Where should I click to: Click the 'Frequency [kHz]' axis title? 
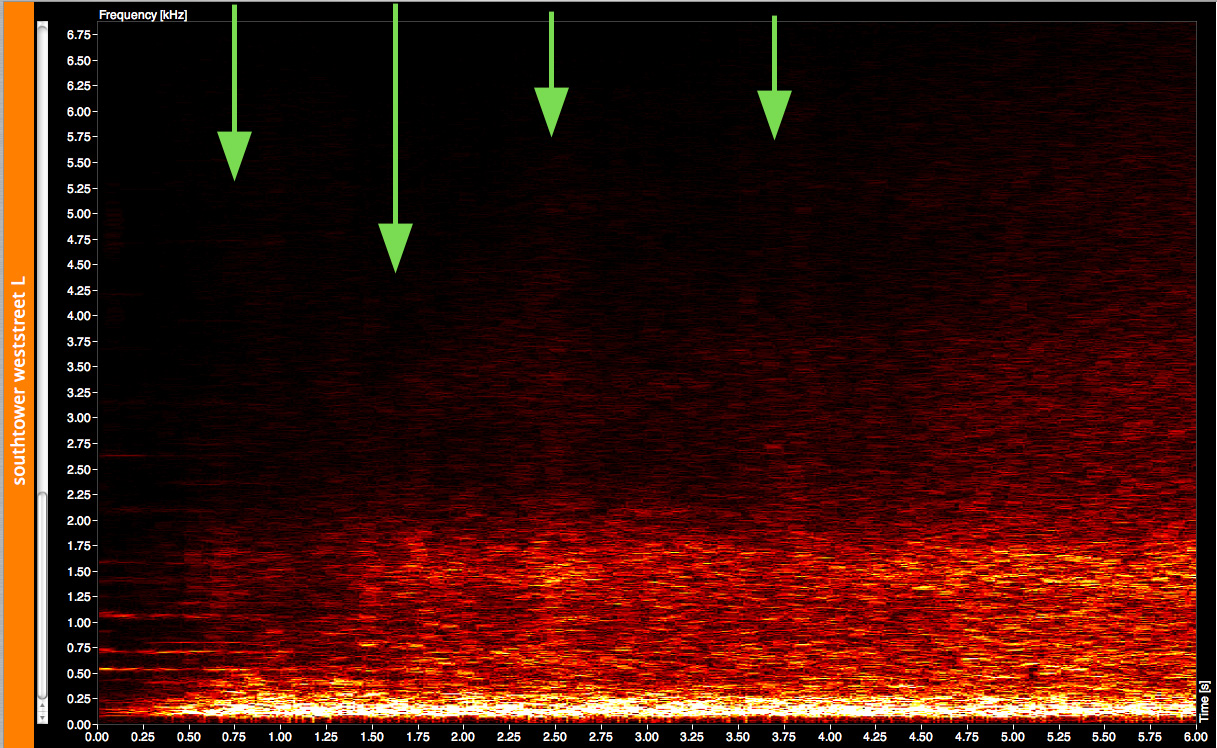tap(143, 15)
